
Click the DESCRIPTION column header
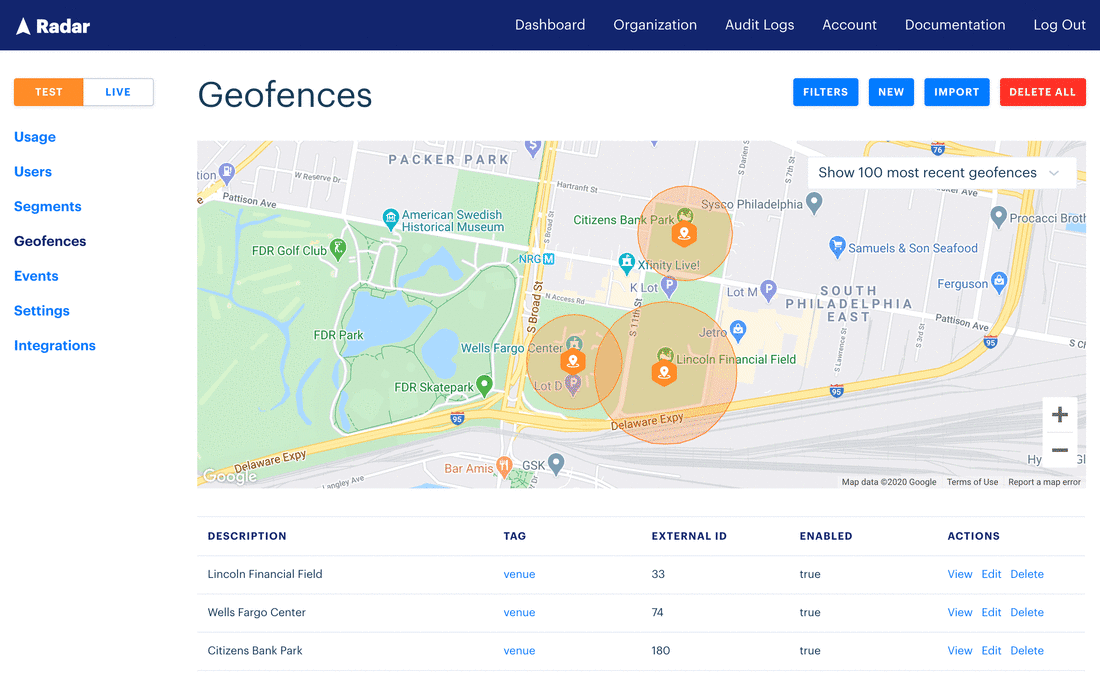(x=247, y=536)
